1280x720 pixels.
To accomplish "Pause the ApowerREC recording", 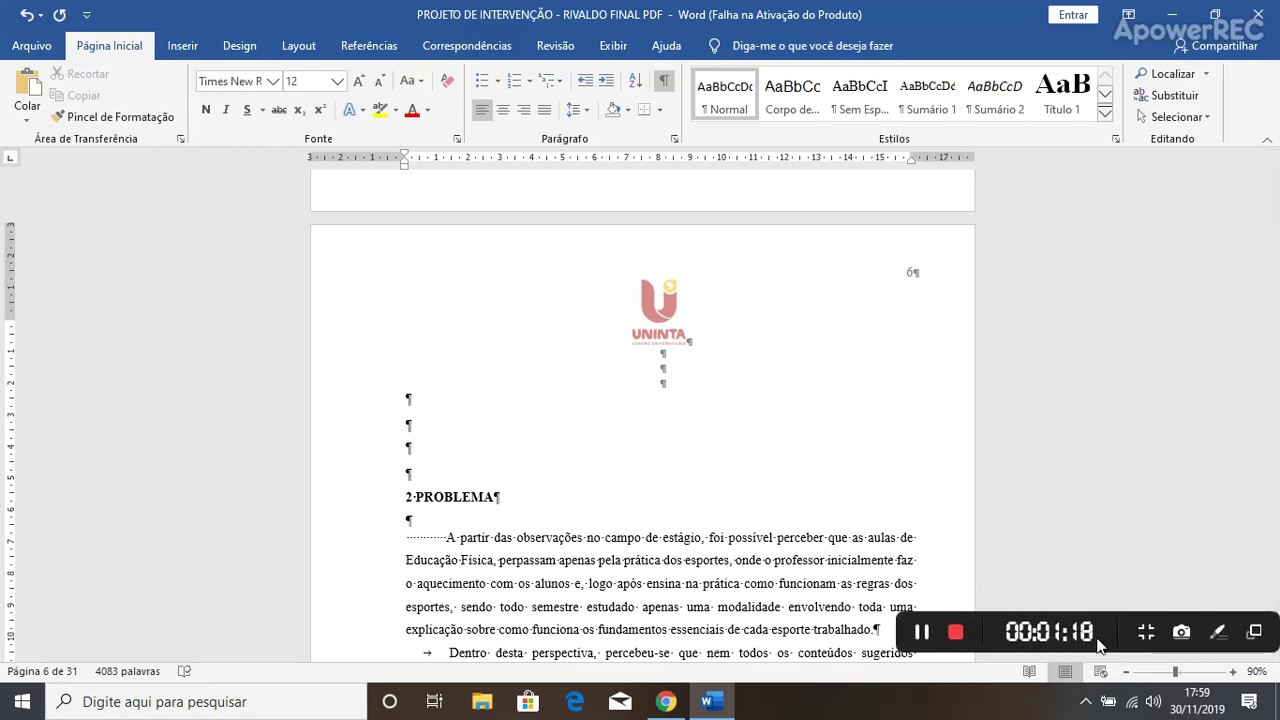I will coord(922,632).
